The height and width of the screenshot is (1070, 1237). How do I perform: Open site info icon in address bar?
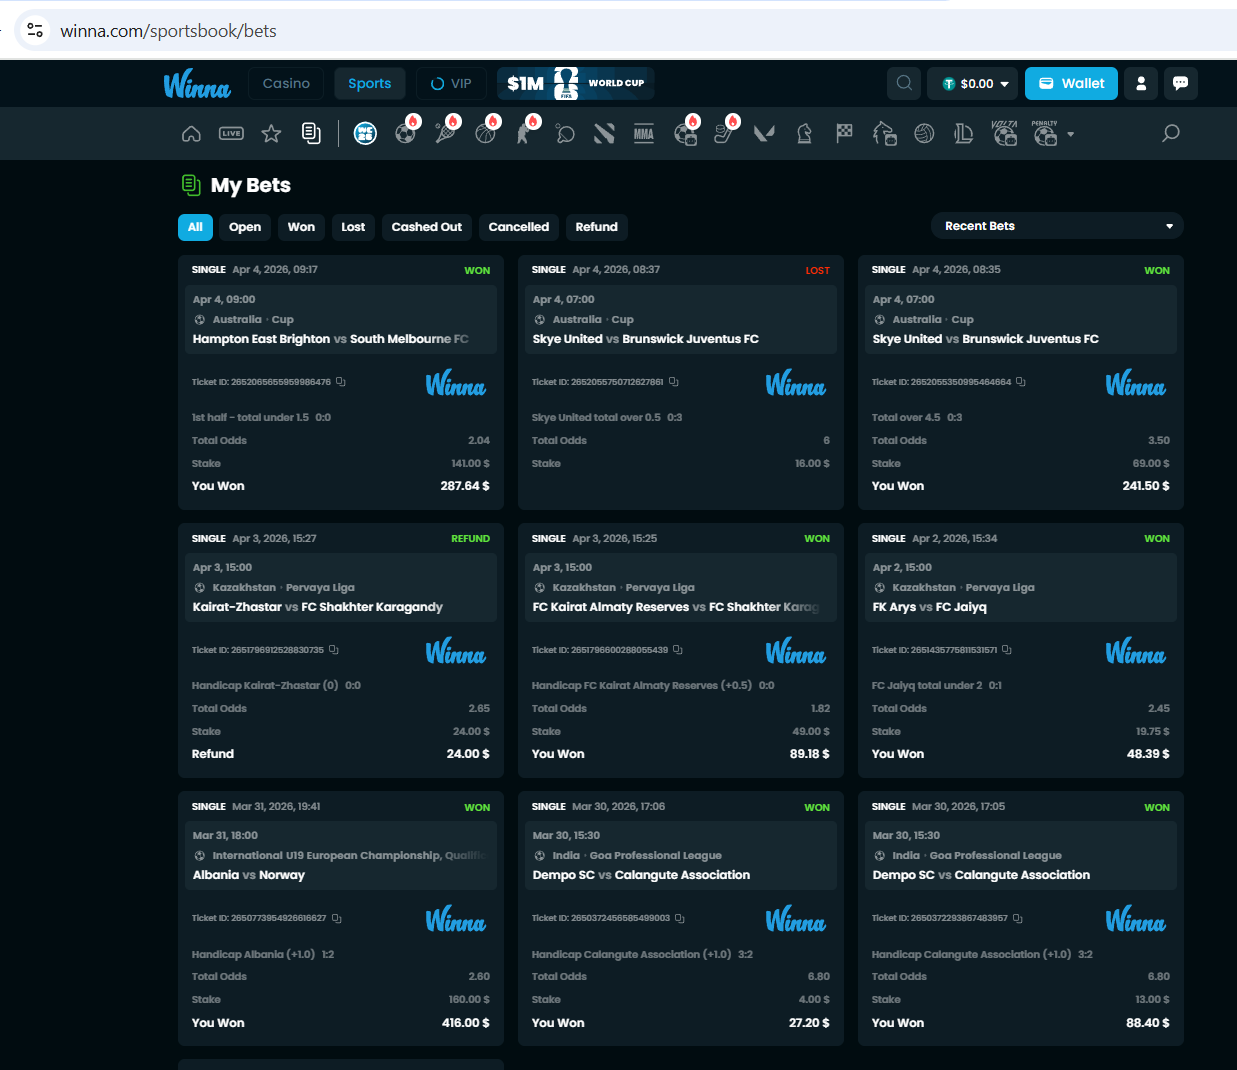(x=35, y=31)
